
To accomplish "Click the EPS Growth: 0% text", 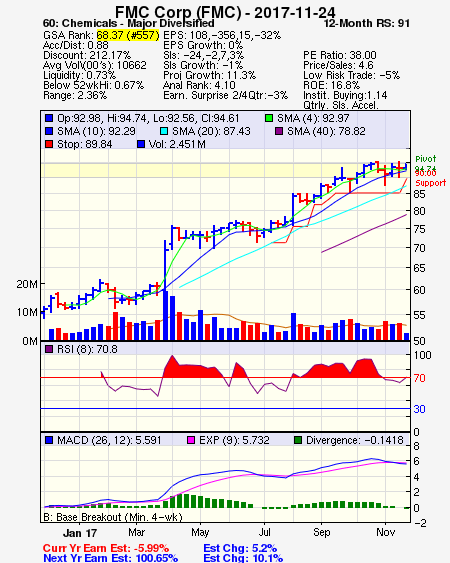I will coord(203,45).
